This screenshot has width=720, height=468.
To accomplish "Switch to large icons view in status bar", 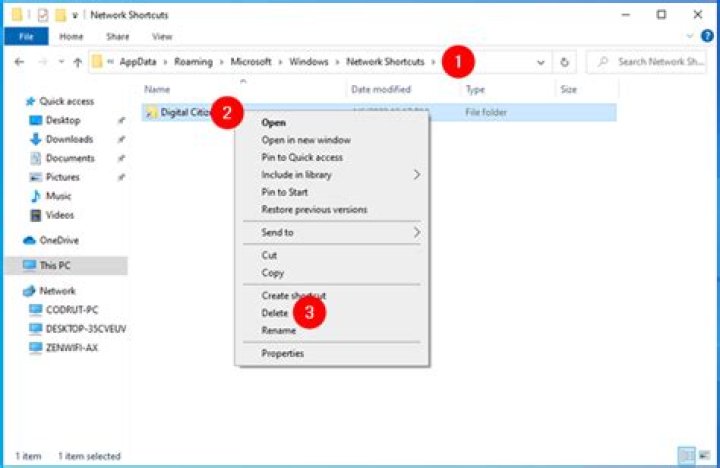I will pyautogui.click(x=704, y=456).
